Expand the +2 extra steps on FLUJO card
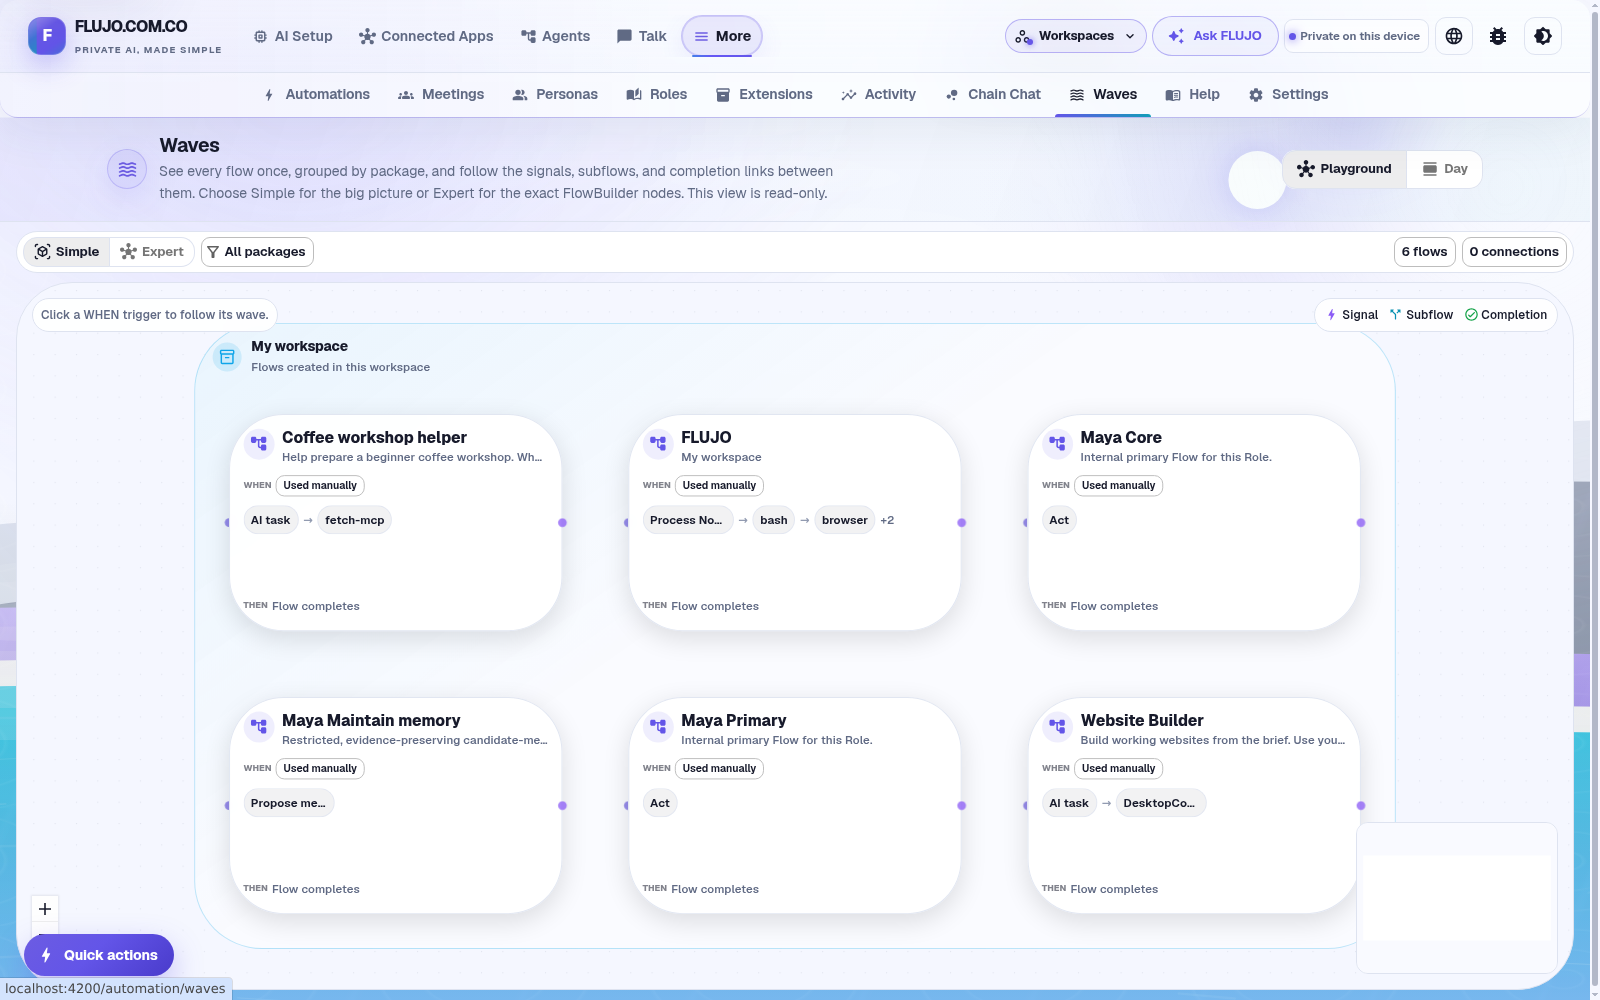The image size is (1600, 1000). pos(887,520)
